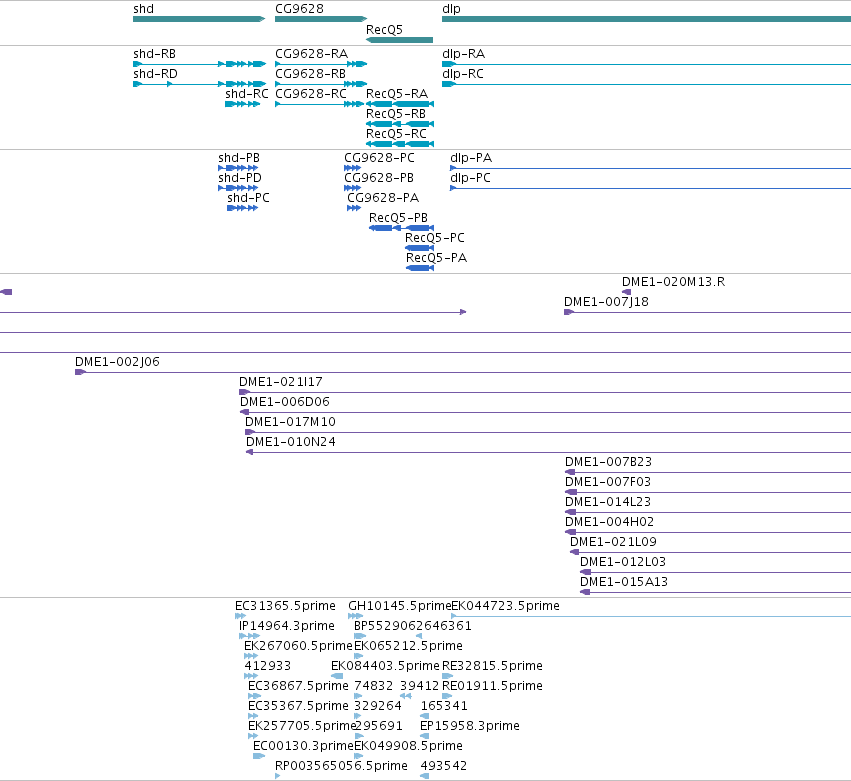Open protein CG9628-PC label

379,158
